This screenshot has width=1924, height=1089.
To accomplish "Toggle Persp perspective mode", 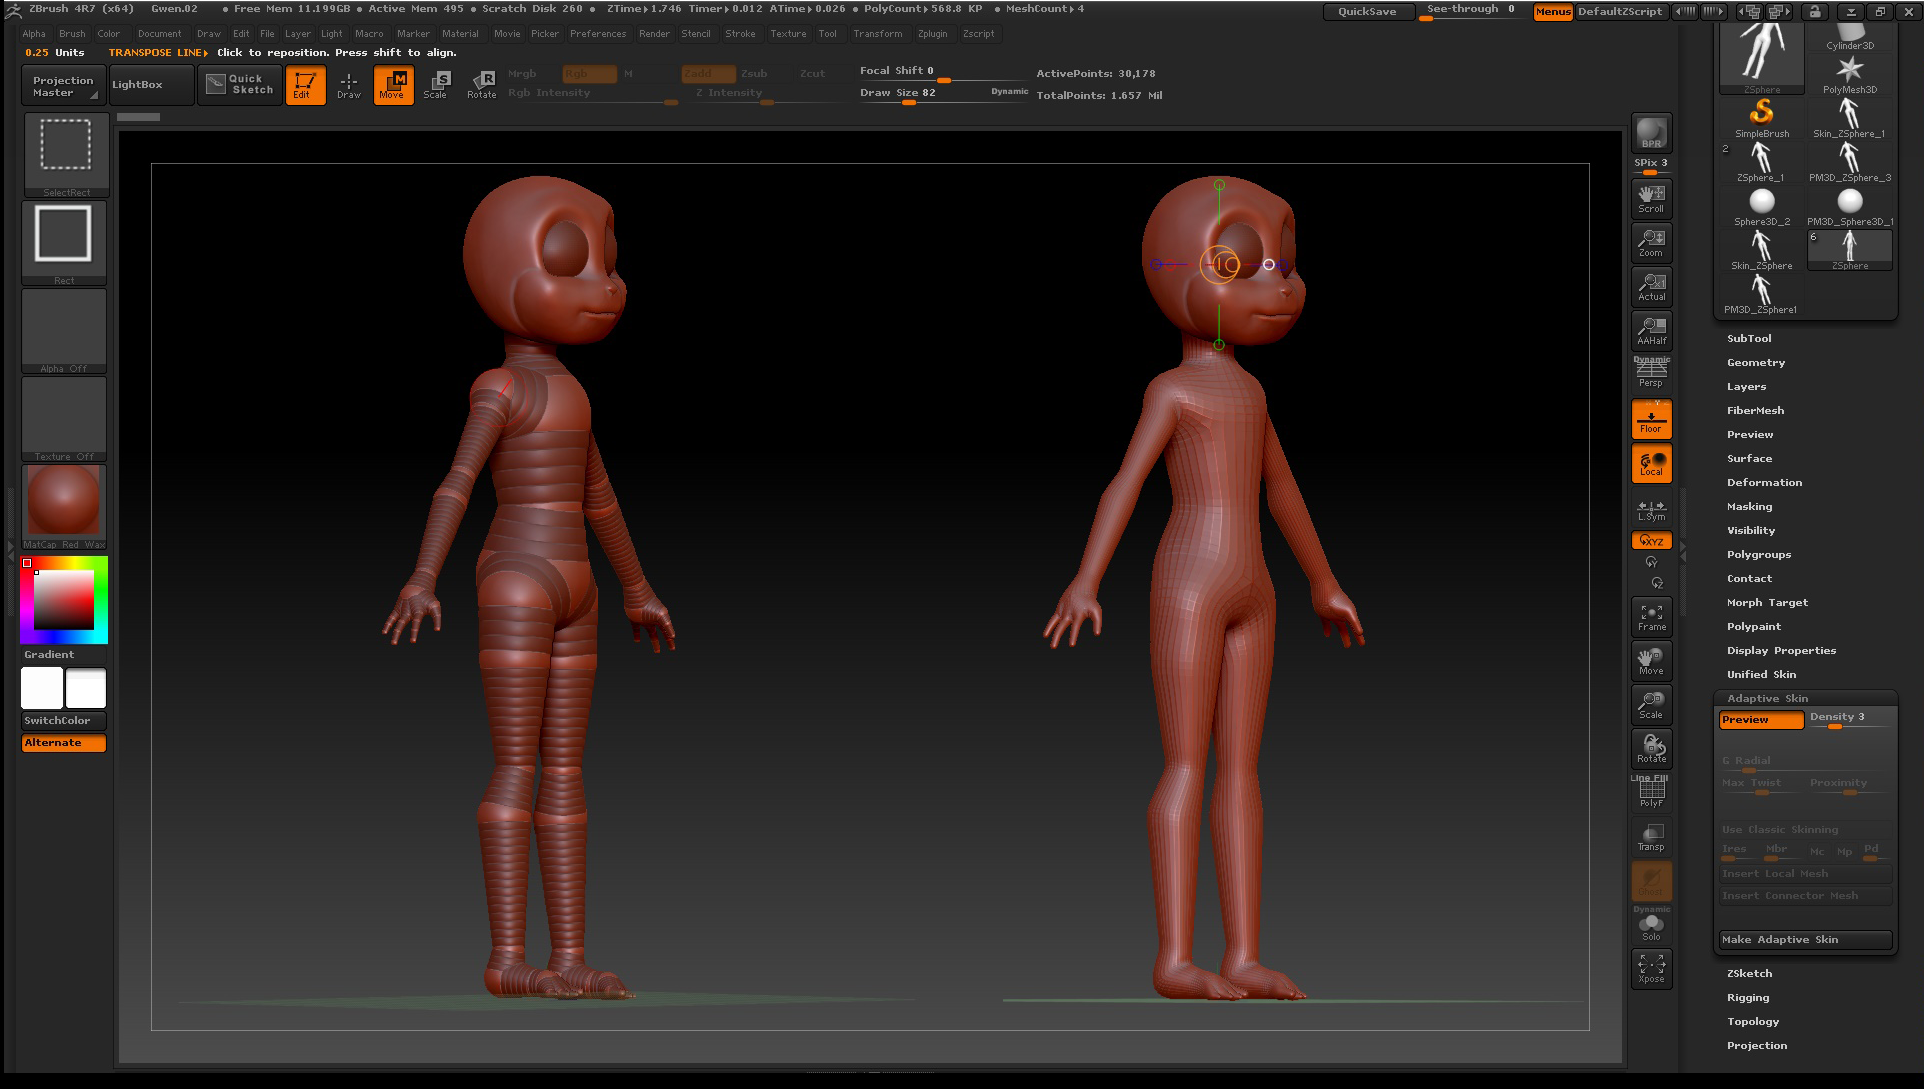I will click(x=1651, y=373).
